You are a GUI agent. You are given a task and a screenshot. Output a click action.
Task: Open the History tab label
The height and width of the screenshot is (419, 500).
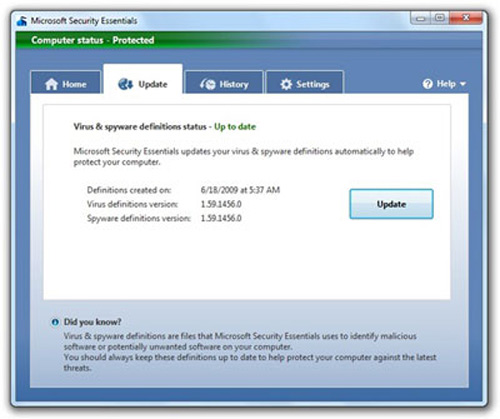coord(234,85)
